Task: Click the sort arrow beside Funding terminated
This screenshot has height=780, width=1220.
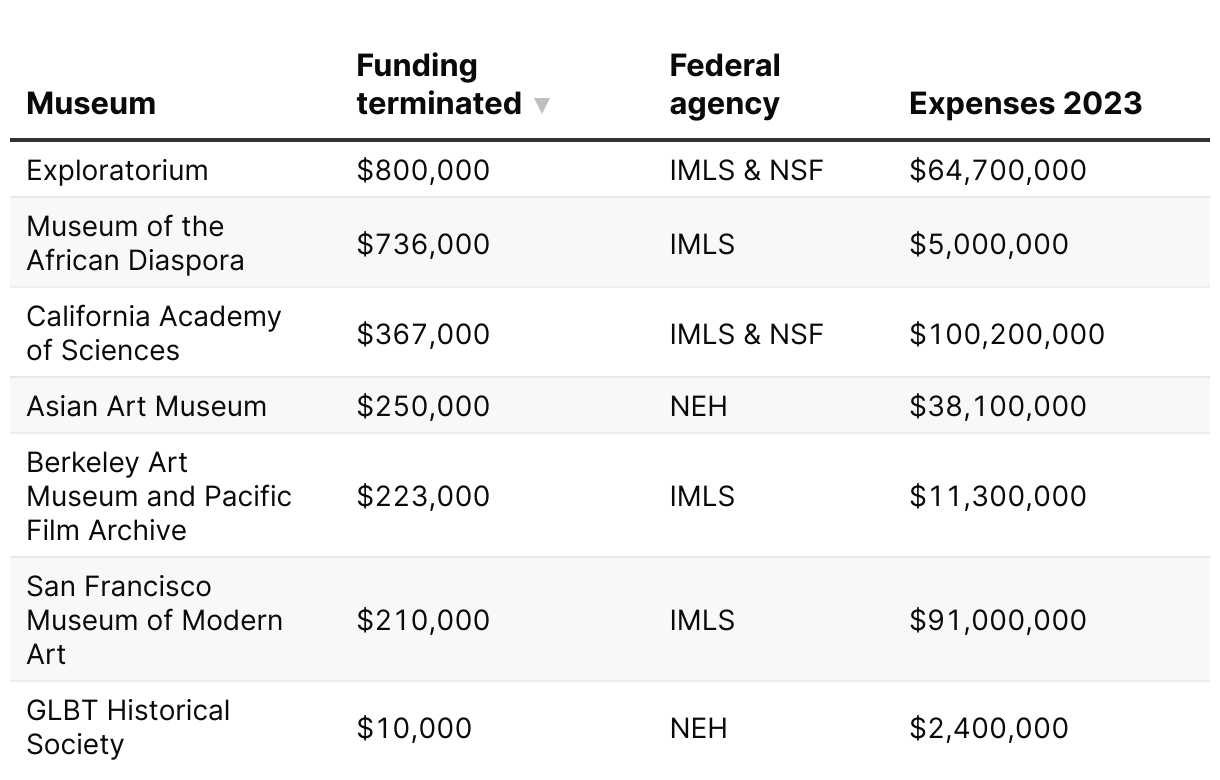Action: pyautogui.click(x=542, y=105)
